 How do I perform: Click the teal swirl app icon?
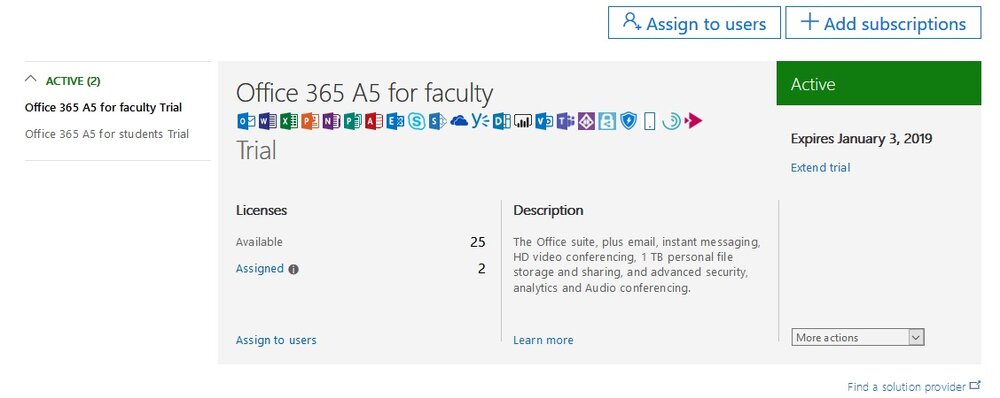click(672, 121)
